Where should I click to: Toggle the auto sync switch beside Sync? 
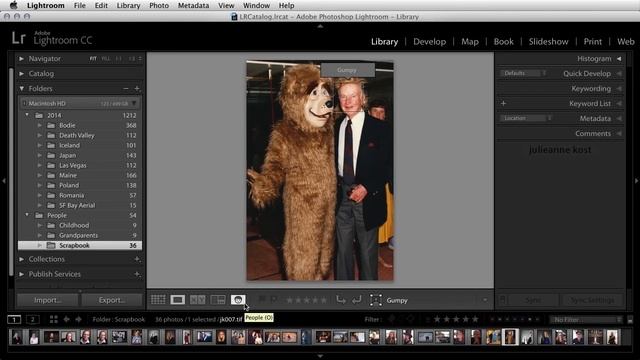(x=503, y=300)
